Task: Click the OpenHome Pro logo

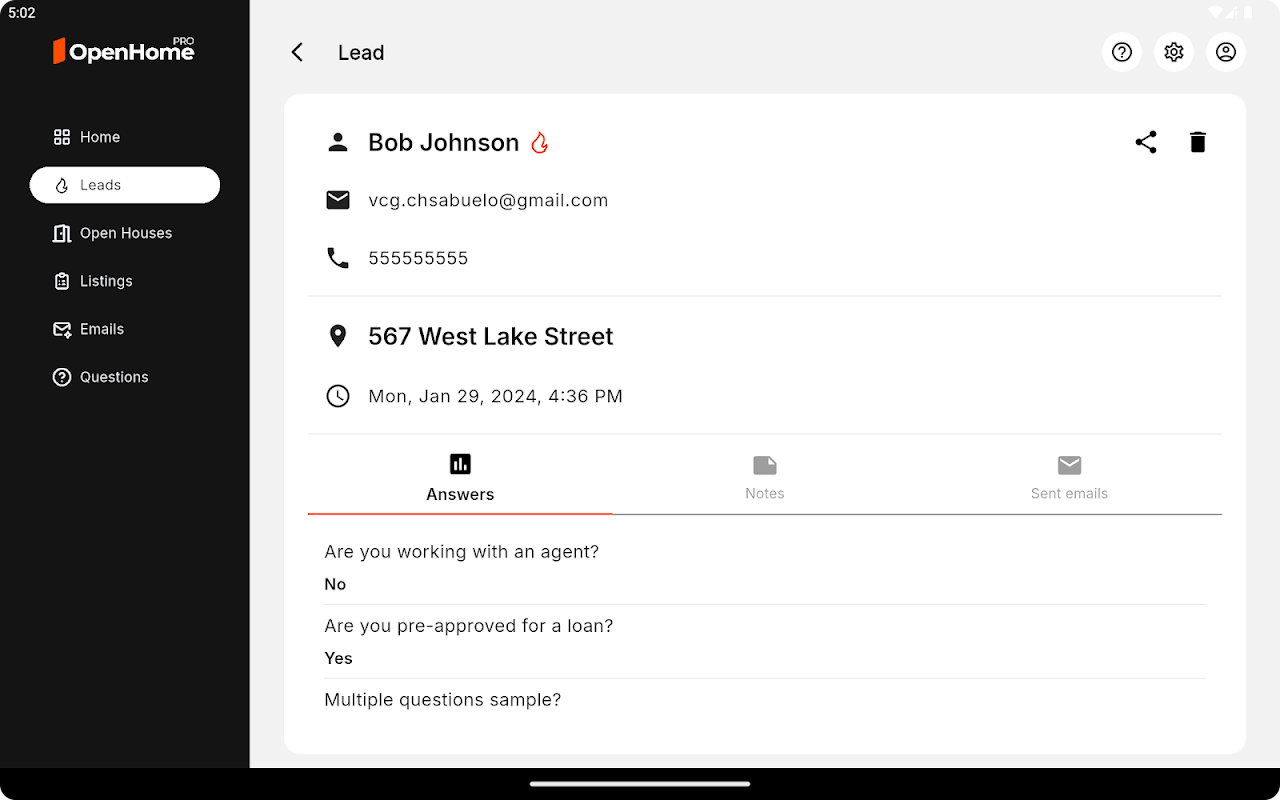Action: point(124,51)
